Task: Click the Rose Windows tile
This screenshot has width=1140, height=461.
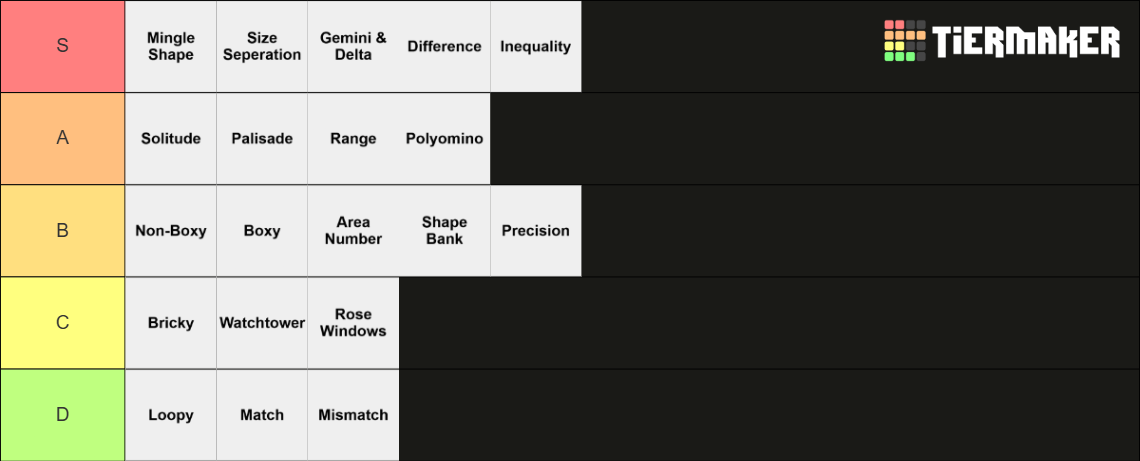Action: (x=353, y=323)
